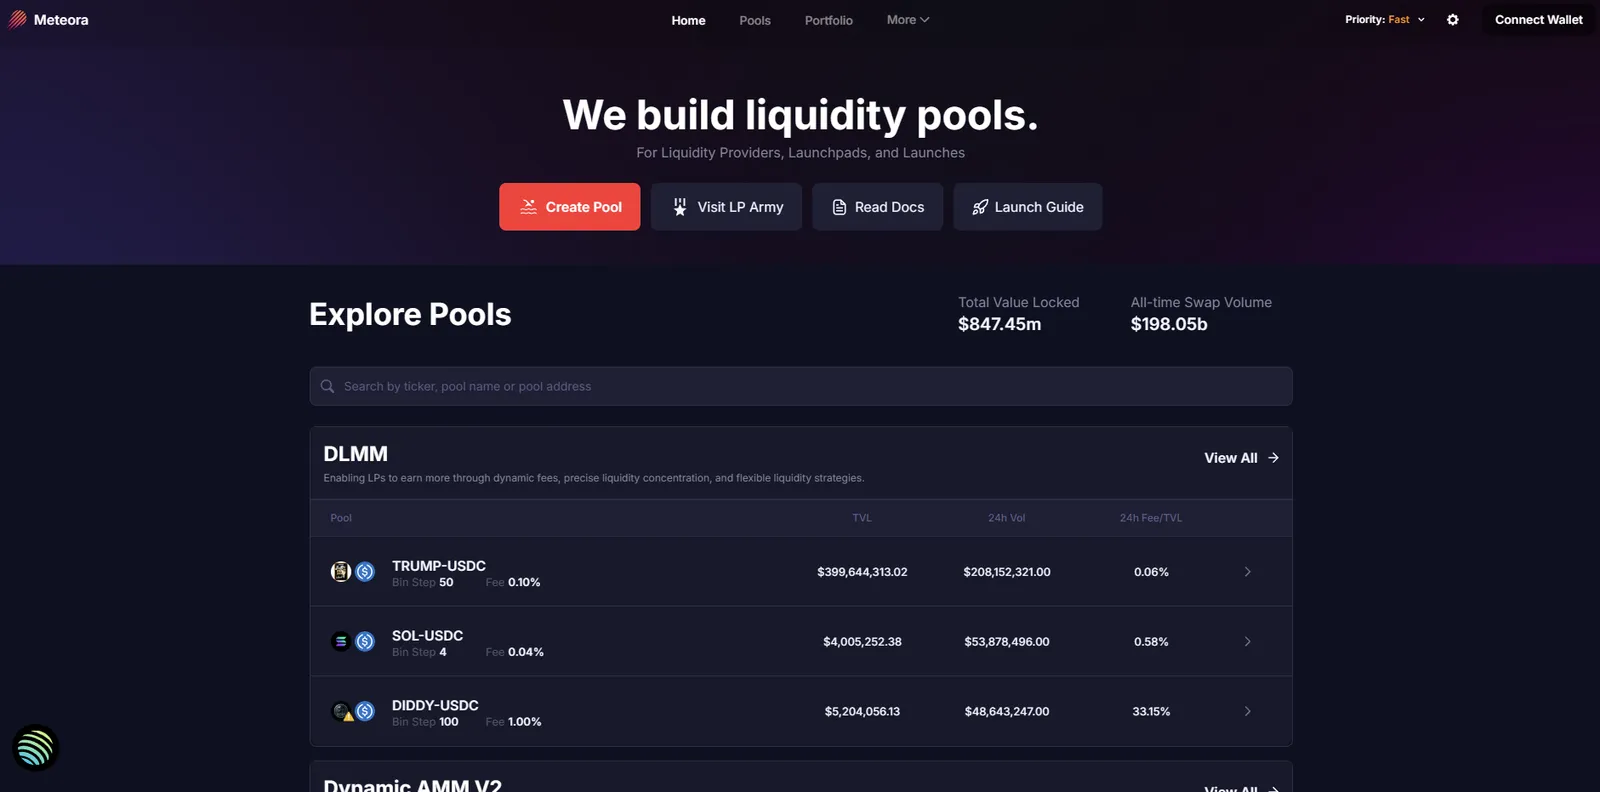Click the Create Pool button
Viewport: 1600px width, 792px height.
click(570, 207)
